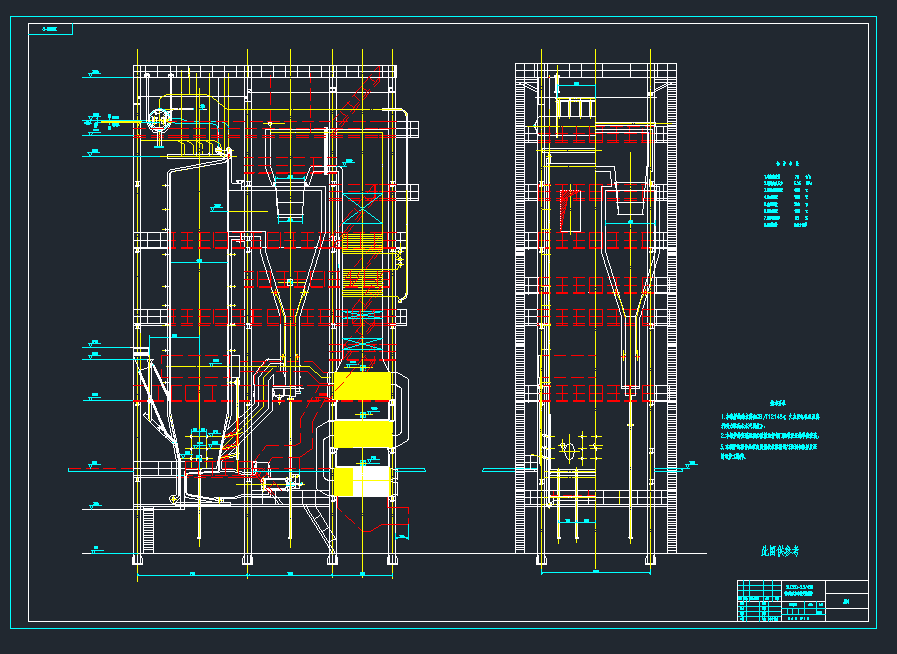
Task: Click the diamond-shaped symbol in lower right view
Action: coord(566,450)
